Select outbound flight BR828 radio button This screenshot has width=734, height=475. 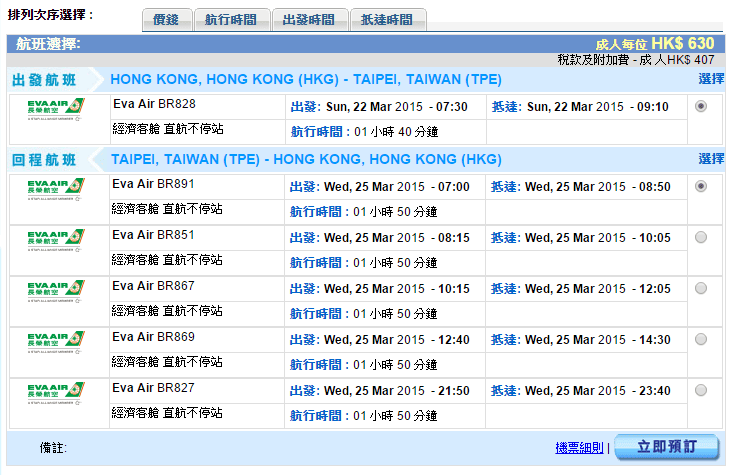point(700,107)
